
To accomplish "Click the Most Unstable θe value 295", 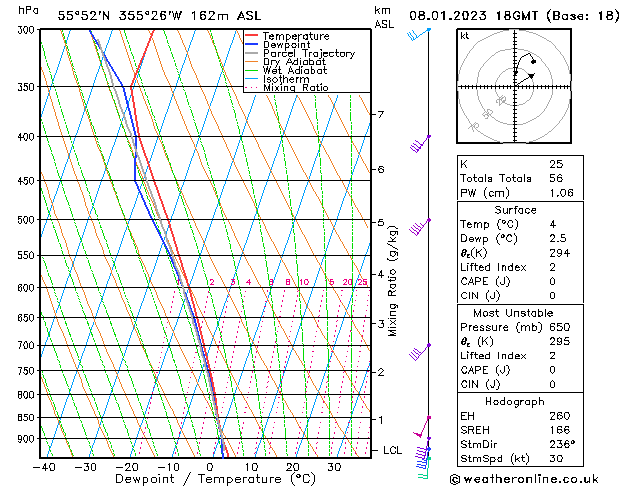I will (x=560, y=342).
